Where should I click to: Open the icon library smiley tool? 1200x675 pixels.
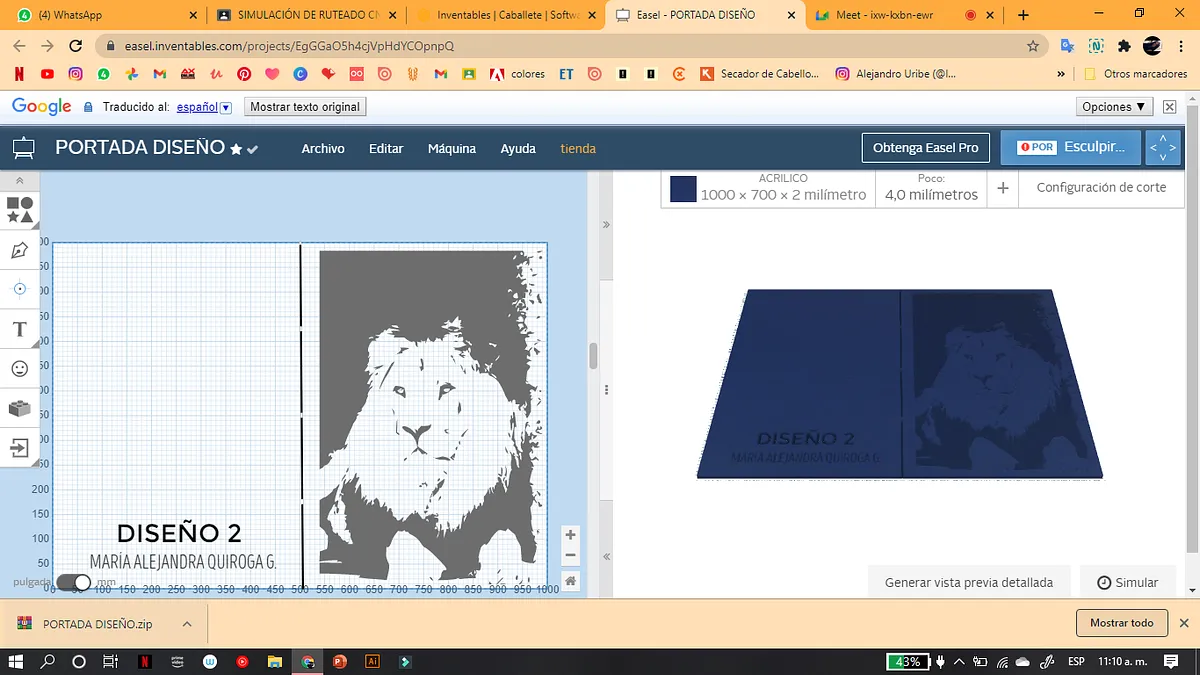tap(19, 369)
